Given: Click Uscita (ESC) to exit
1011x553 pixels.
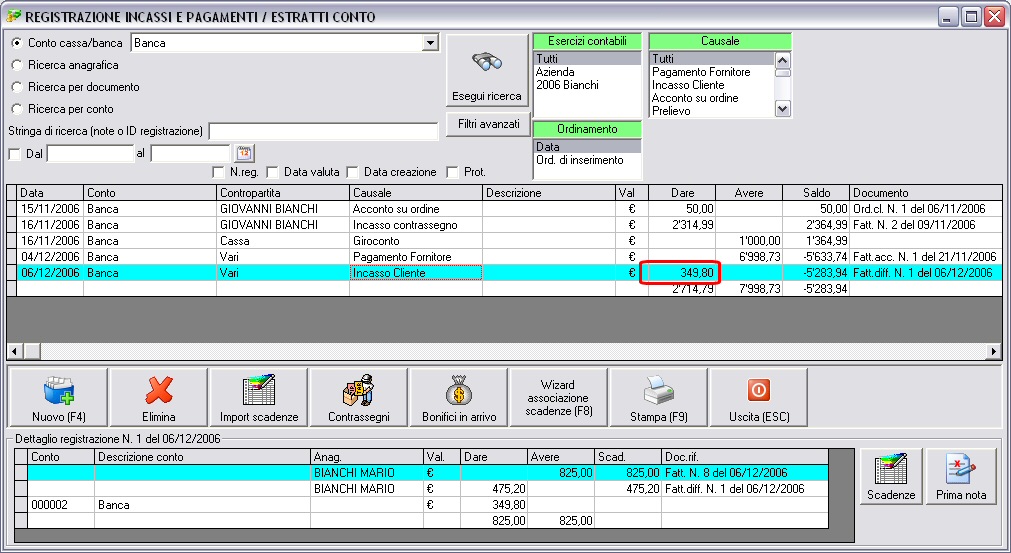Looking at the screenshot, I should coord(758,398).
